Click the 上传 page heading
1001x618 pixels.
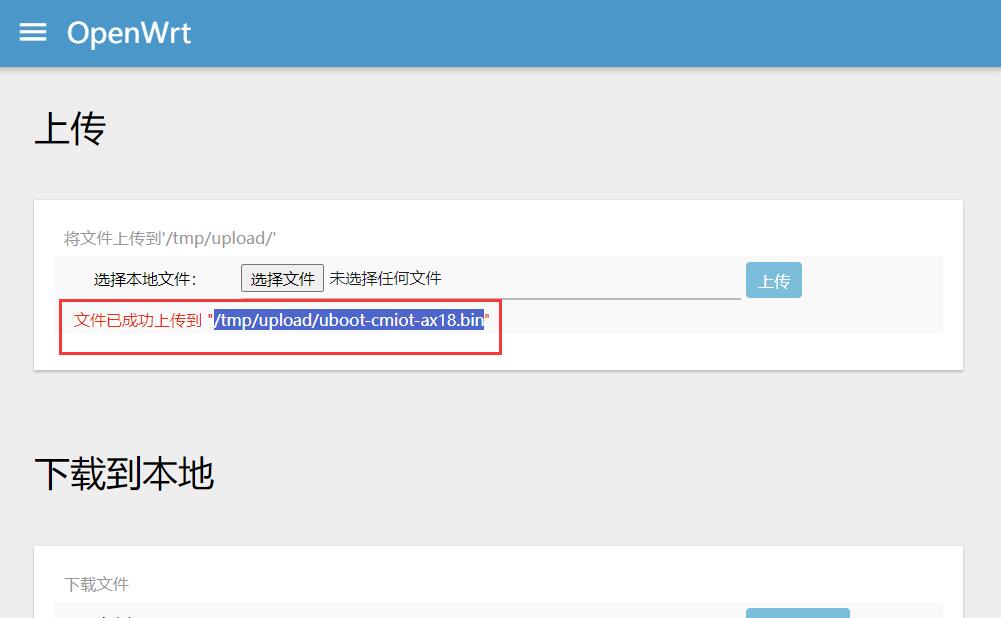point(71,128)
